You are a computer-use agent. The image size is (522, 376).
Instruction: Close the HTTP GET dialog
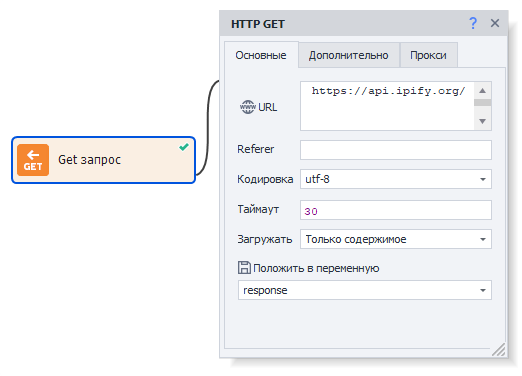495,23
